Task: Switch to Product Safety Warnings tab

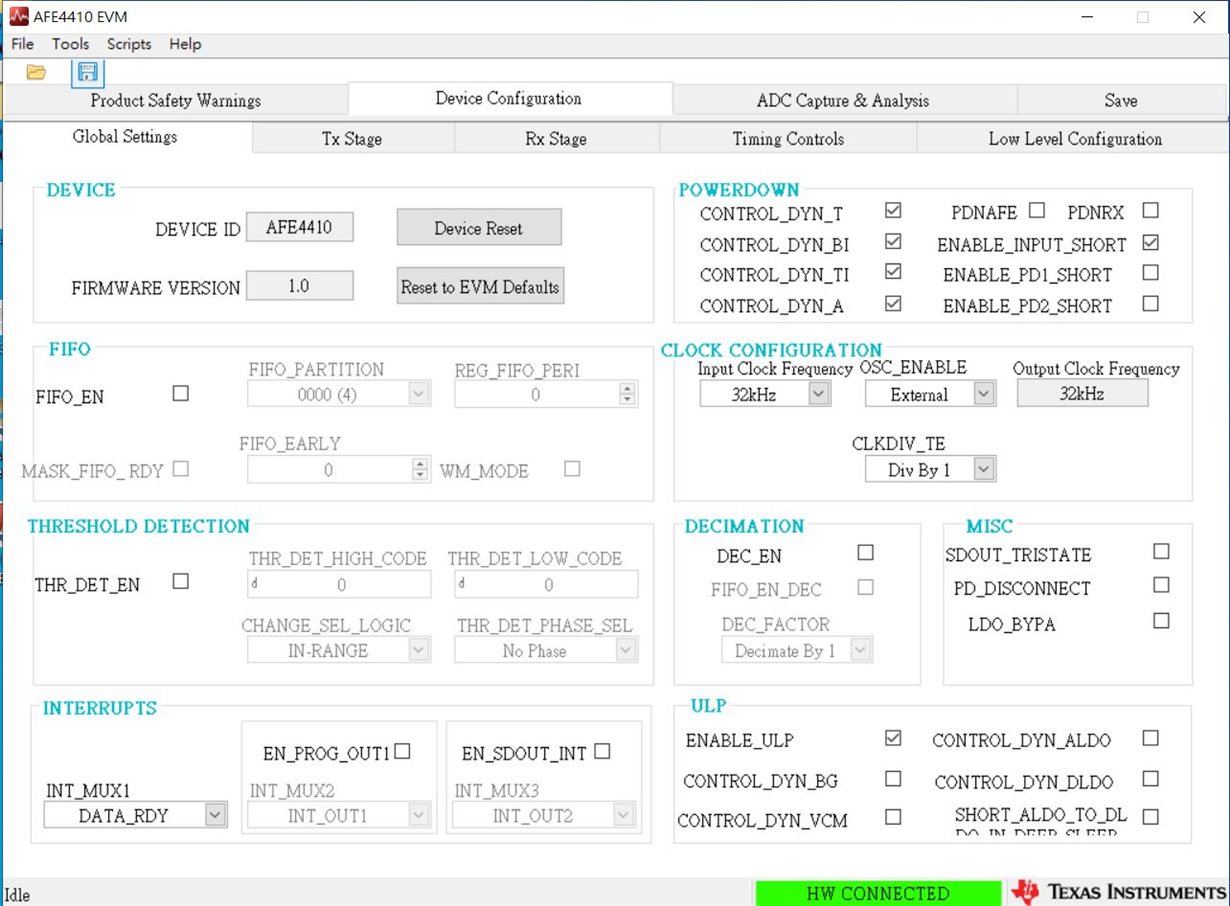Action: (175, 100)
